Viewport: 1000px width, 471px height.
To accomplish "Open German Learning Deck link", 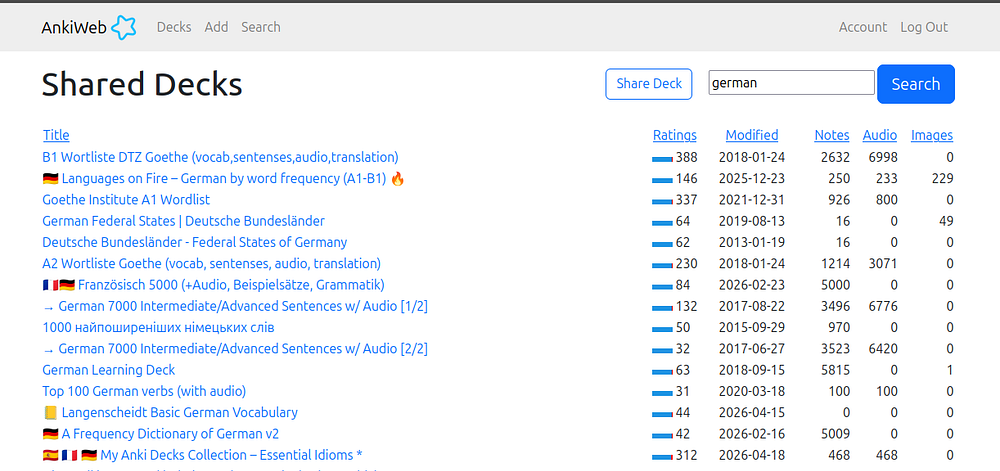I will point(108,370).
